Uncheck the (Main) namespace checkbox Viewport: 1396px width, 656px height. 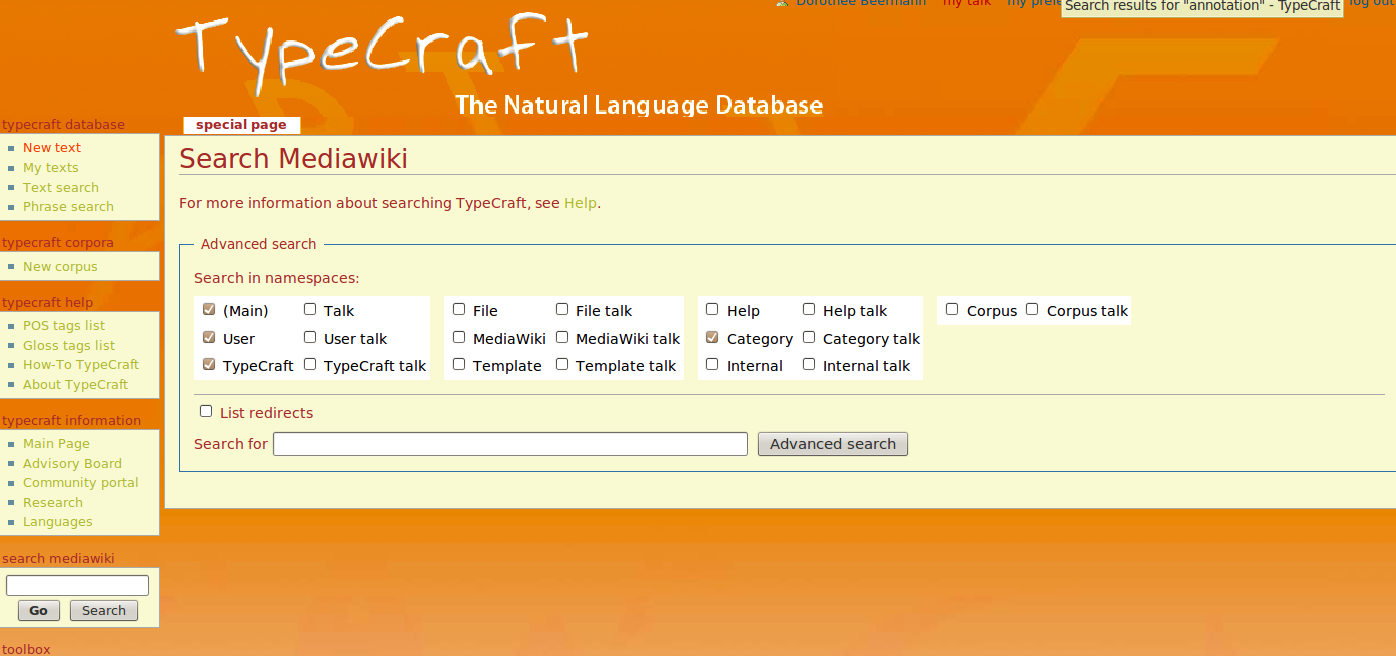[x=209, y=310]
